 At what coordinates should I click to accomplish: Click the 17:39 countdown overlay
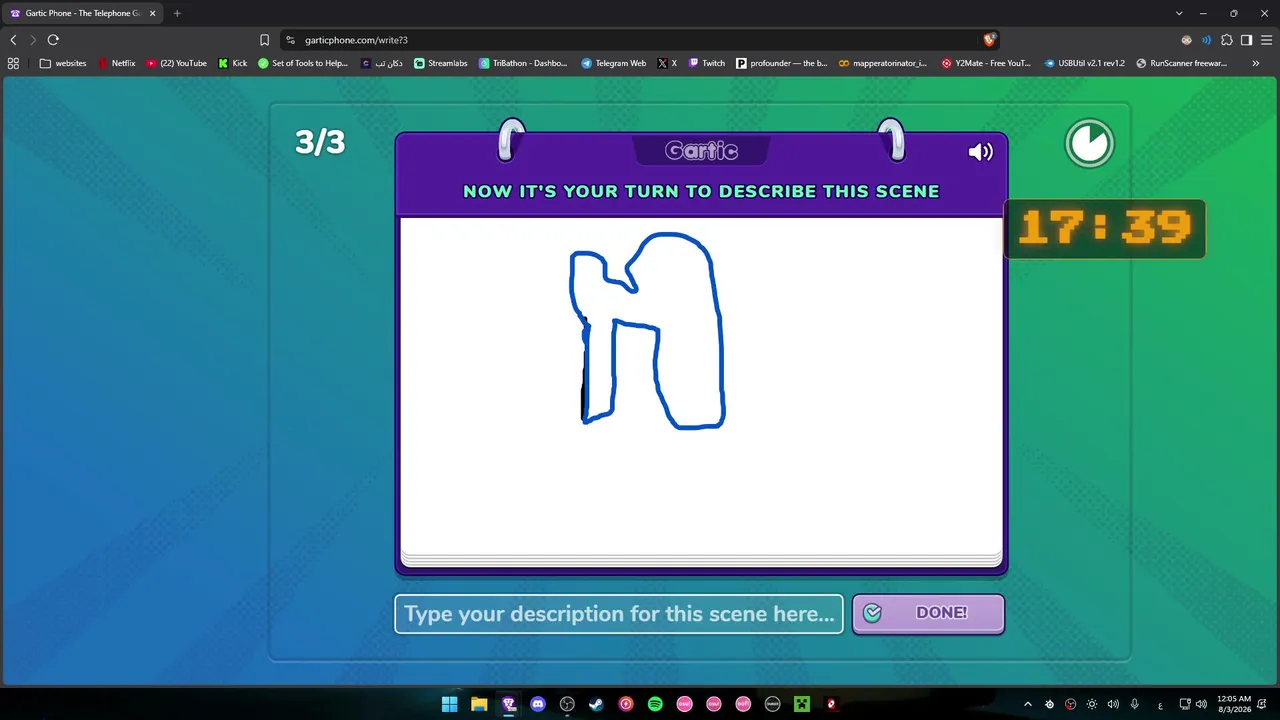point(1105,229)
